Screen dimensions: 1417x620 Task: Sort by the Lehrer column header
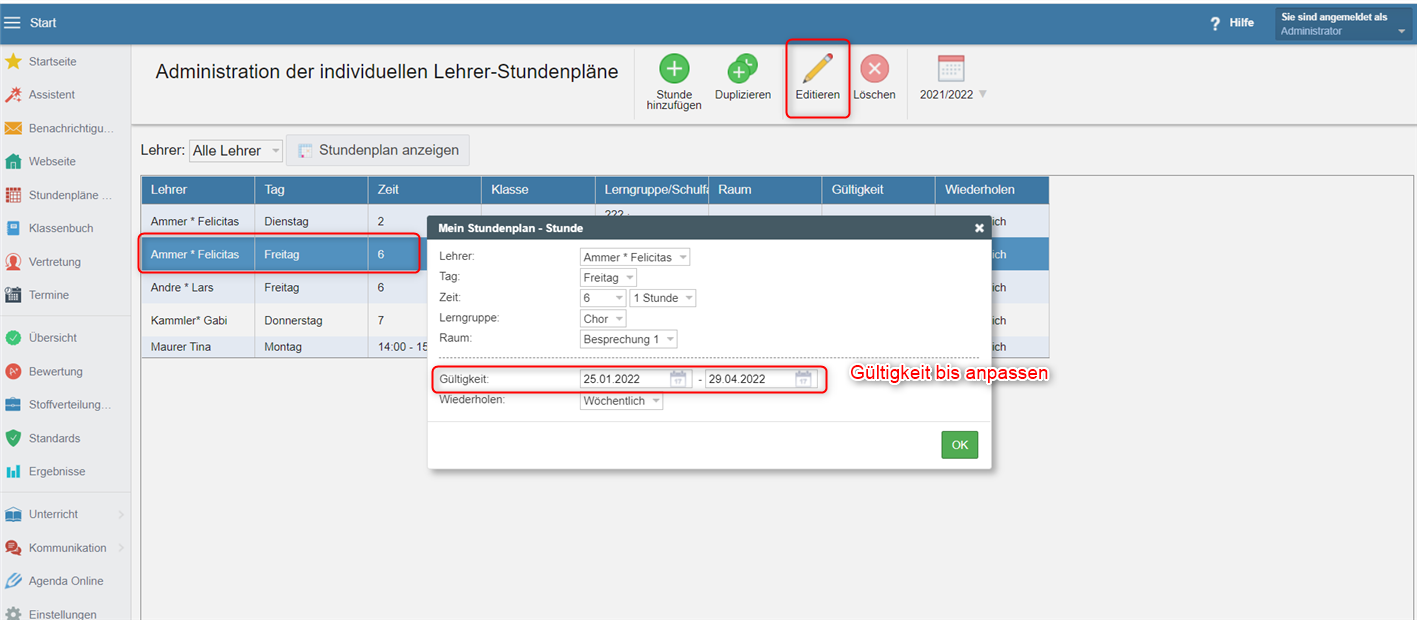(x=198, y=190)
